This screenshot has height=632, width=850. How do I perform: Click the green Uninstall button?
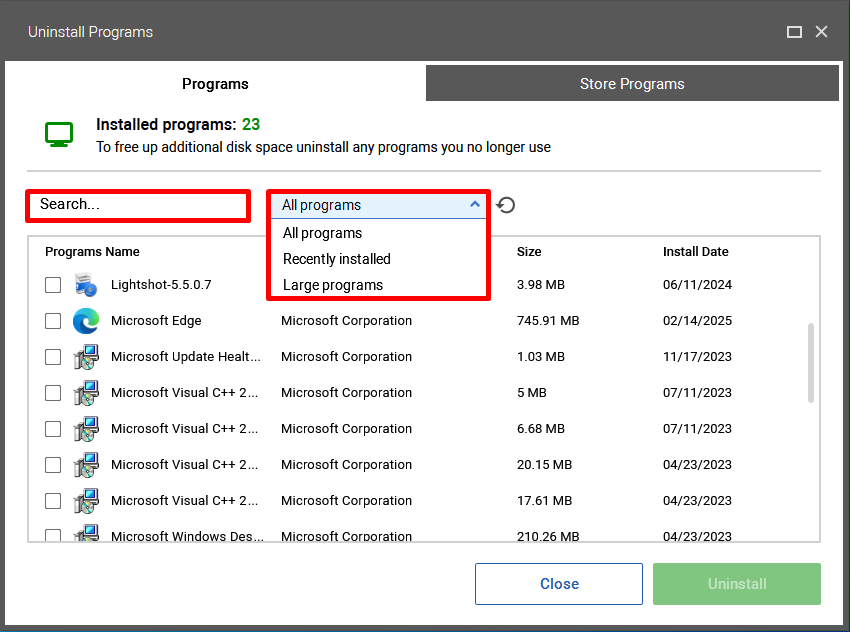pyautogui.click(x=737, y=584)
